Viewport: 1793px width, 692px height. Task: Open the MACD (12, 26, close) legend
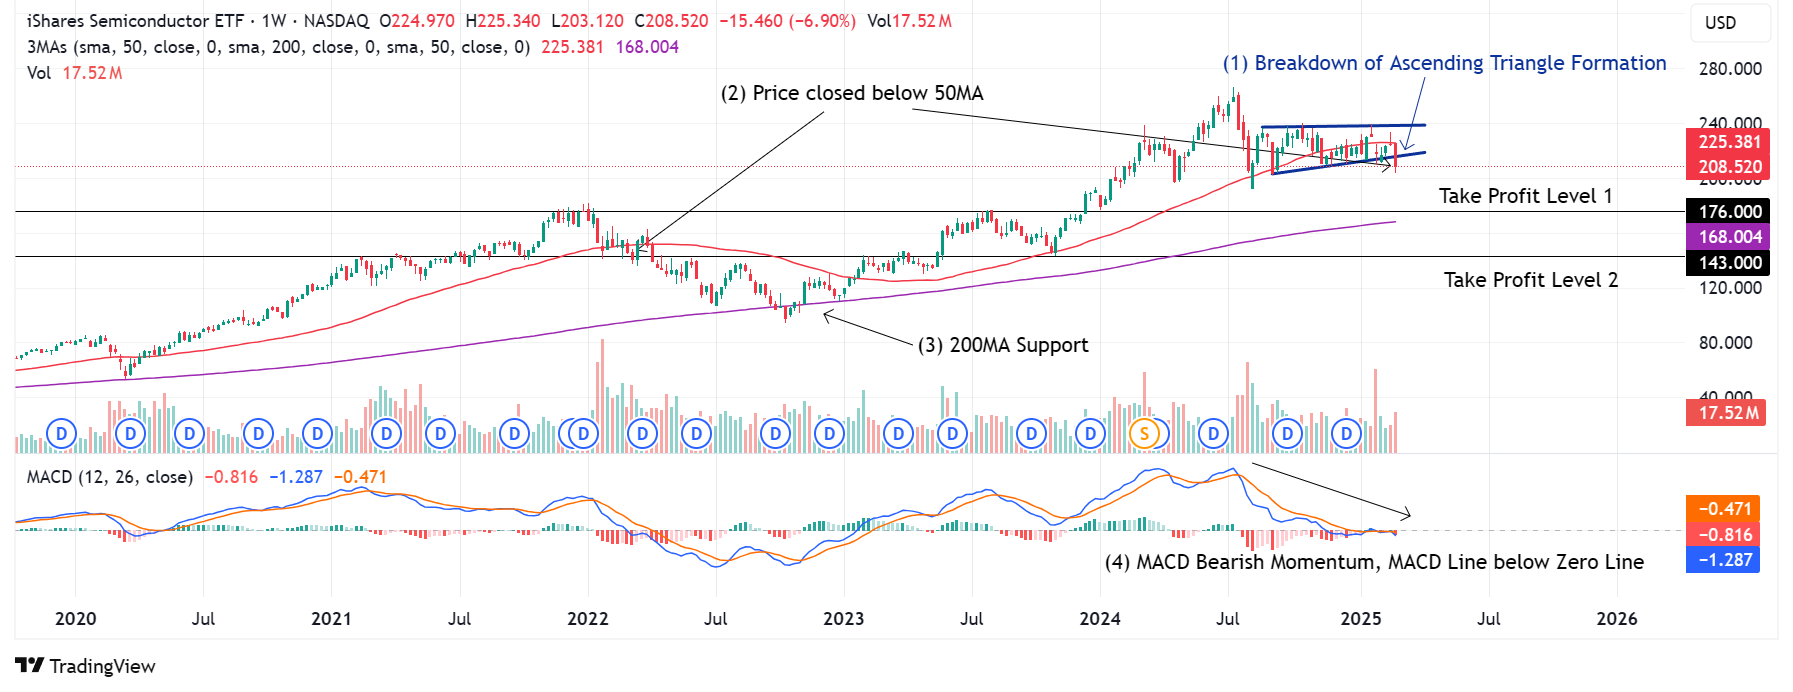pyautogui.click(x=110, y=477)
